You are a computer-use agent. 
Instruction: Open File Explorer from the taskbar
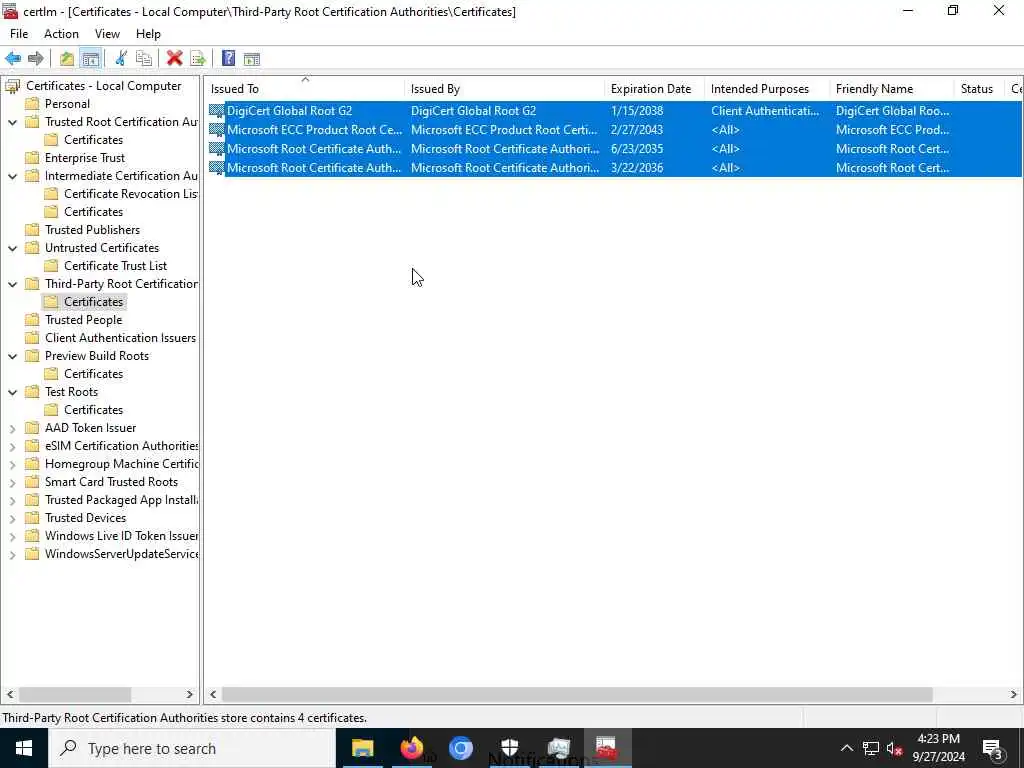362,748
